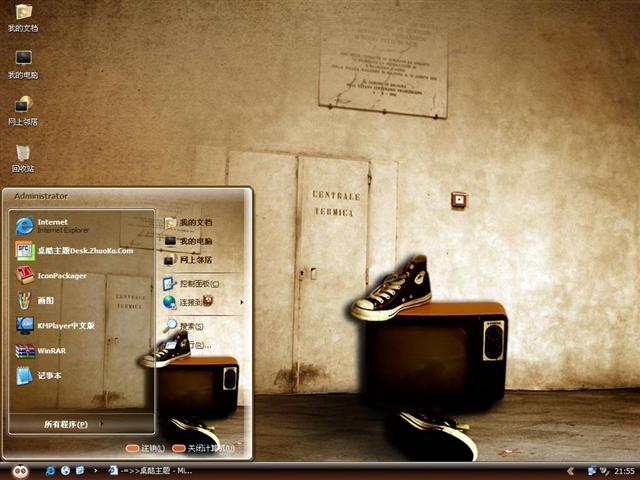
Task: Click the network tray icon
Action: point(592,471)
